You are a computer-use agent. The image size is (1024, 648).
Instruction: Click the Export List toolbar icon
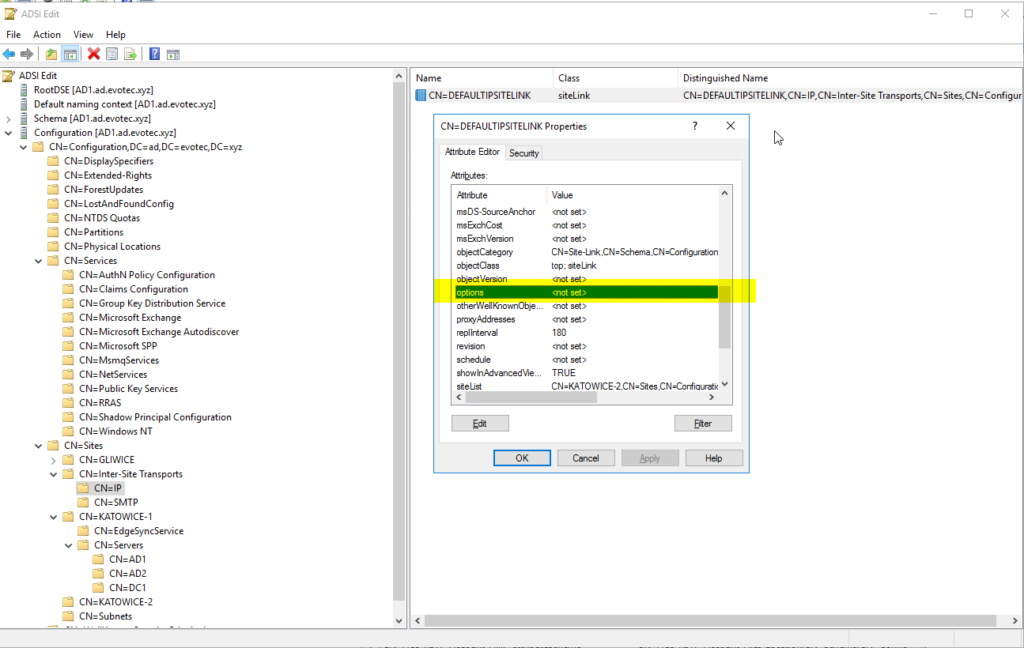tap(130, 53)
